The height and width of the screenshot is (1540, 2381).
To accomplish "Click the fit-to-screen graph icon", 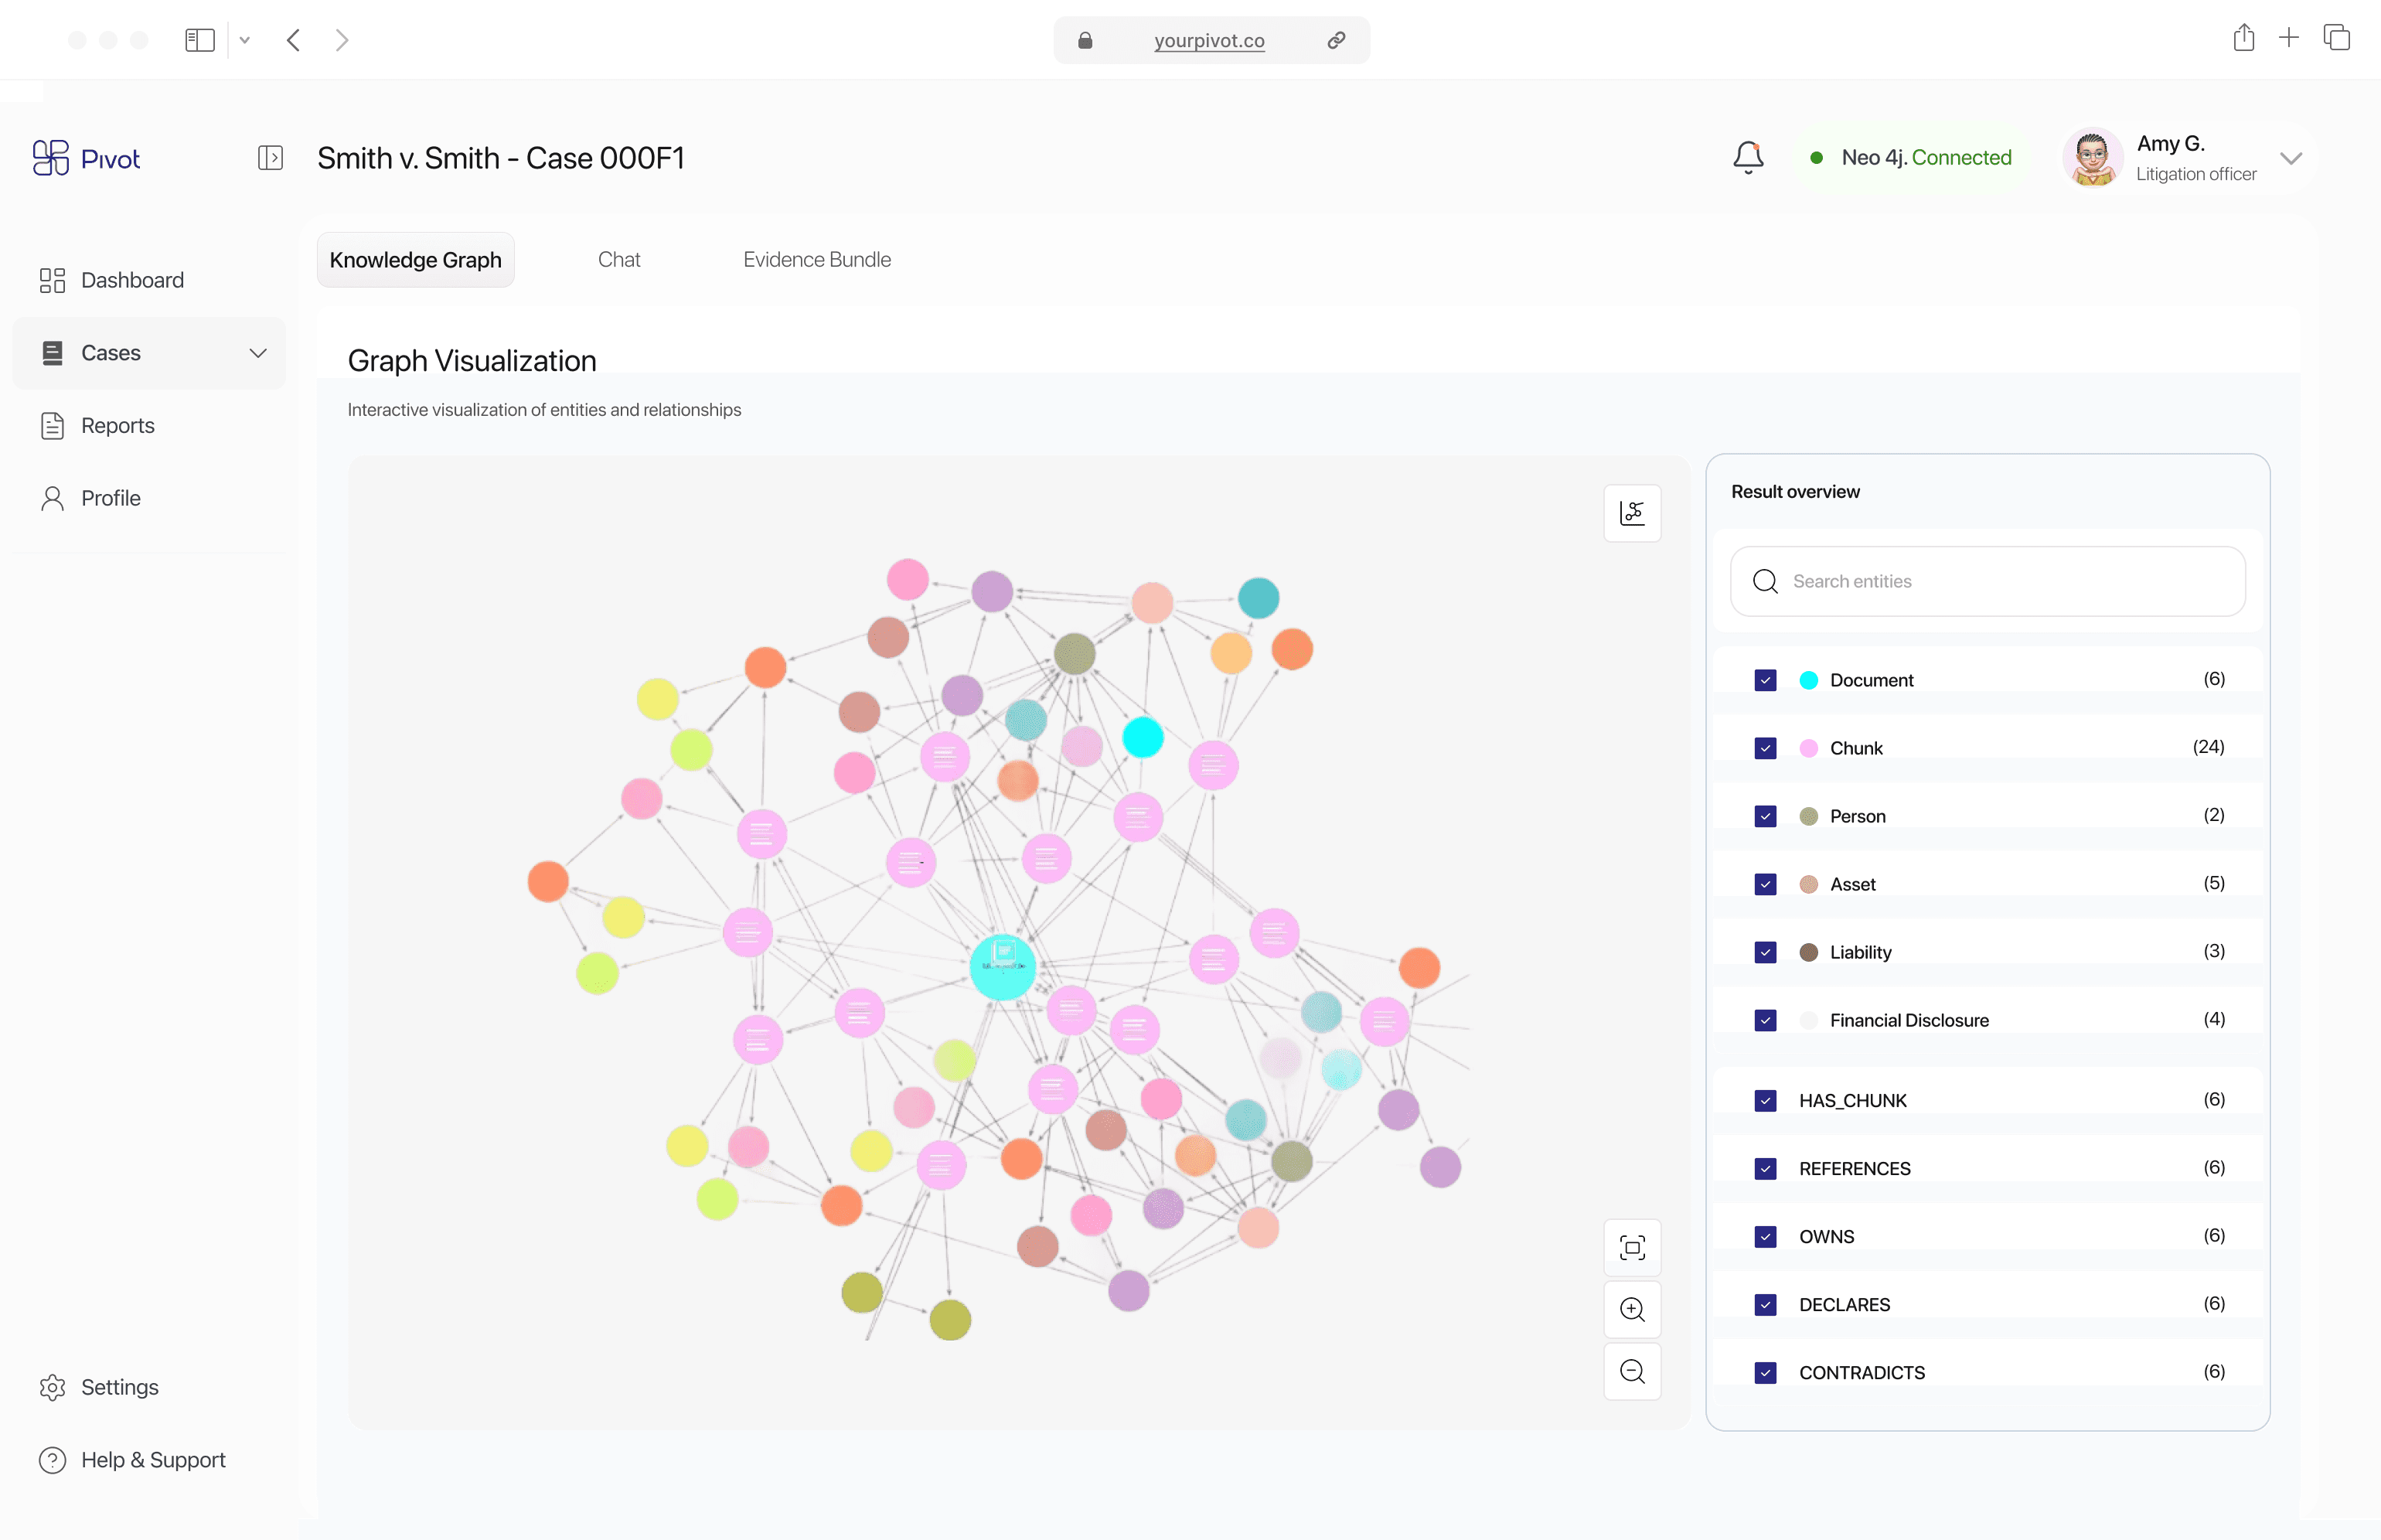I will click(x=1632, y=1247).
